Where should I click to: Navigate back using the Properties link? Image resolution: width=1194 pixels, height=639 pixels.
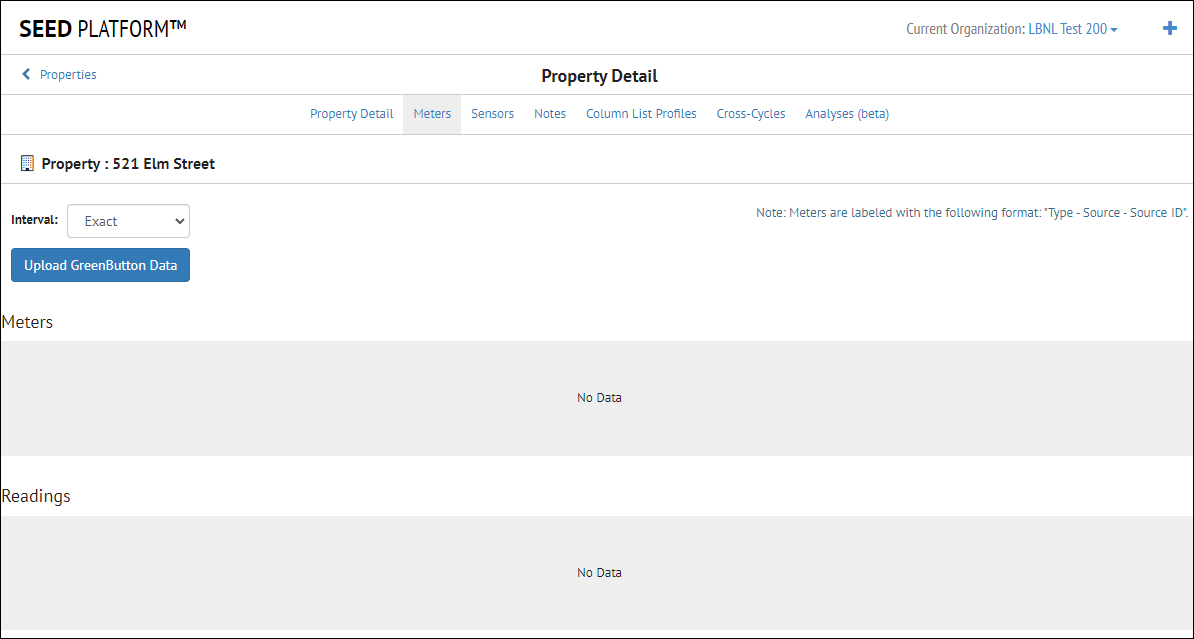coord(68,74)
